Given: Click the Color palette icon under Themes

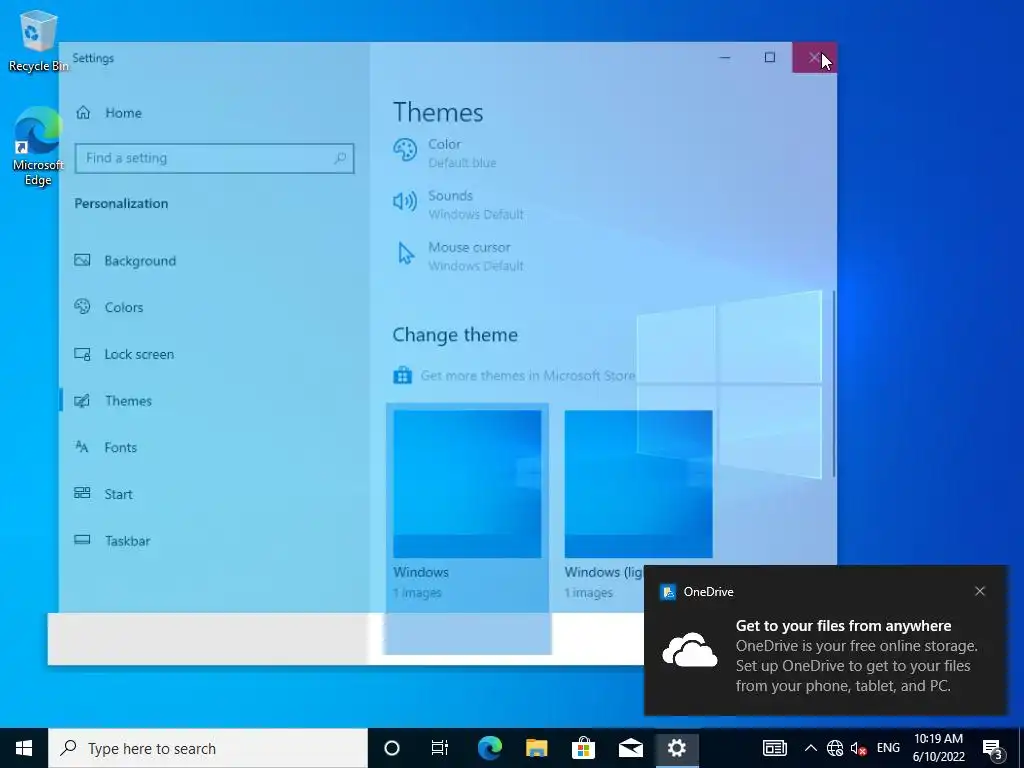Looking at the screenshot, I should pyautogui.click(x=405, y=150).
